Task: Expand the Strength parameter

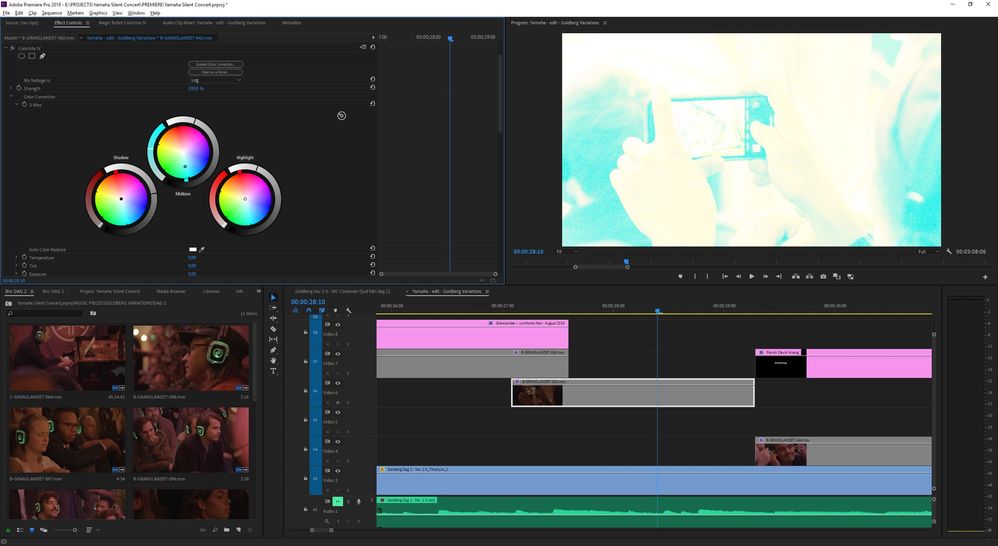Action: click(x=11, y=88)
